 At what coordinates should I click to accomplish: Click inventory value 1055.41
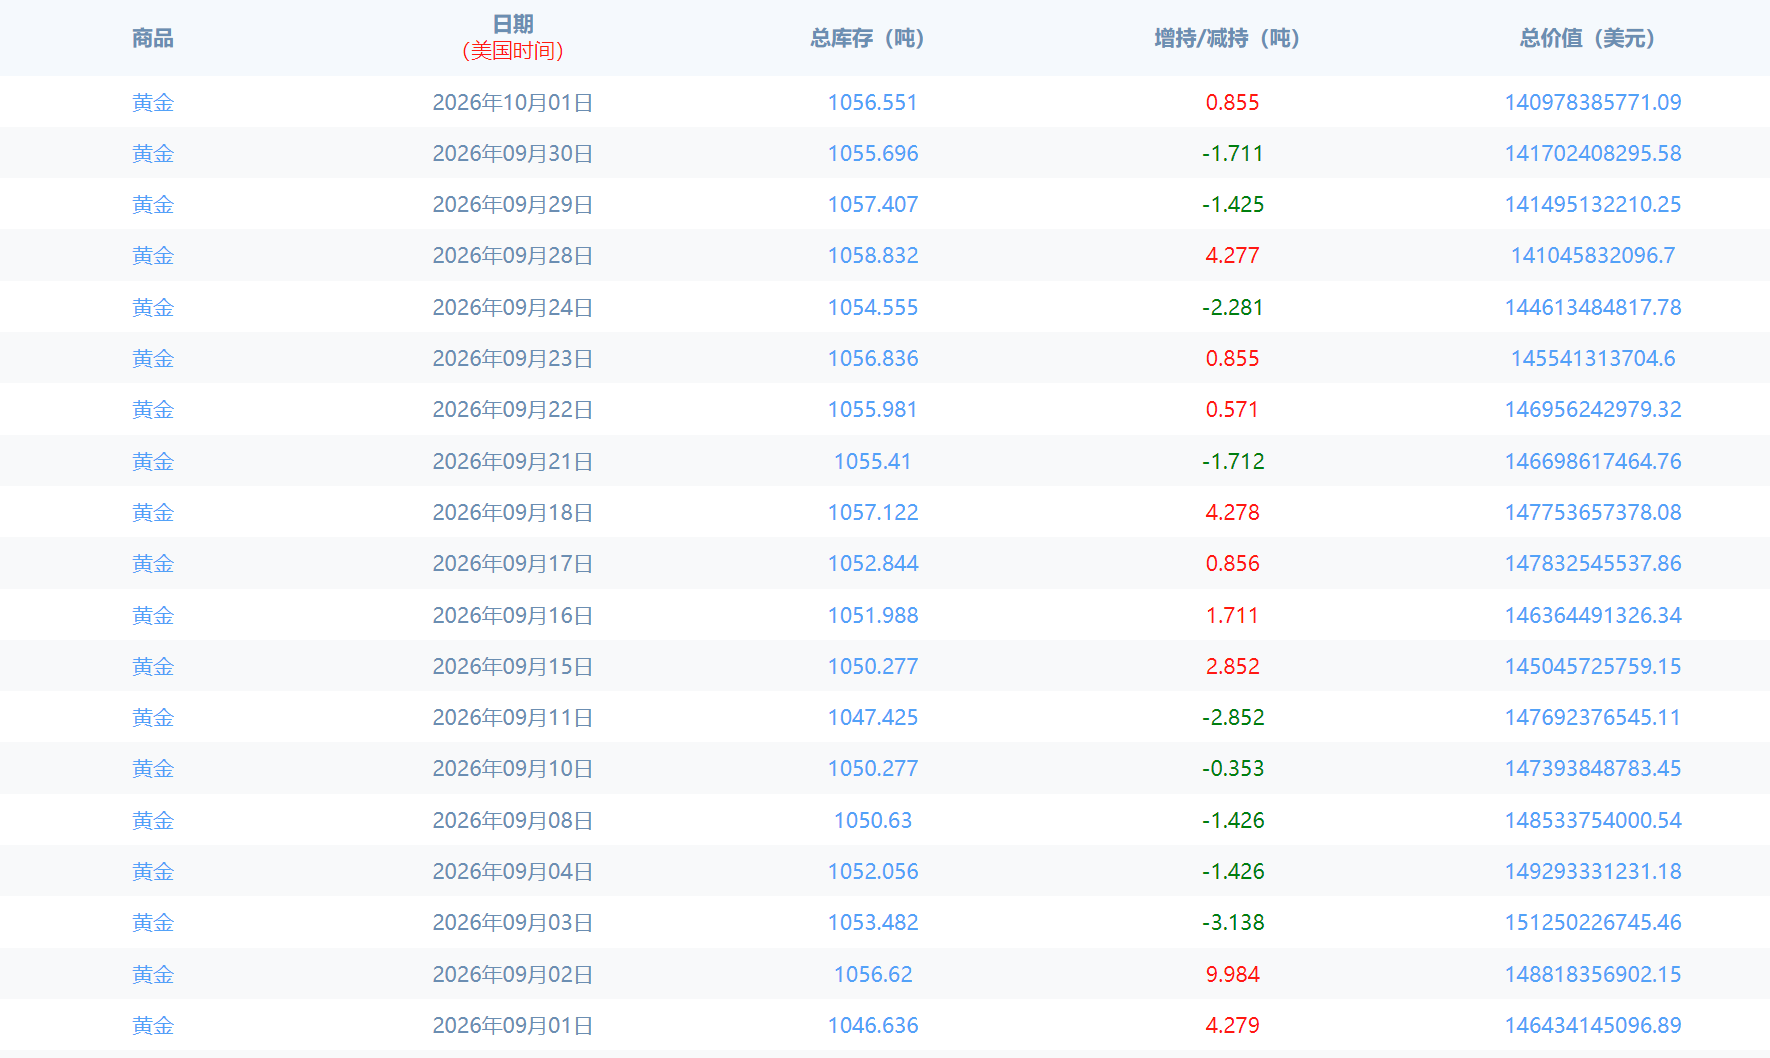point(873,461)
